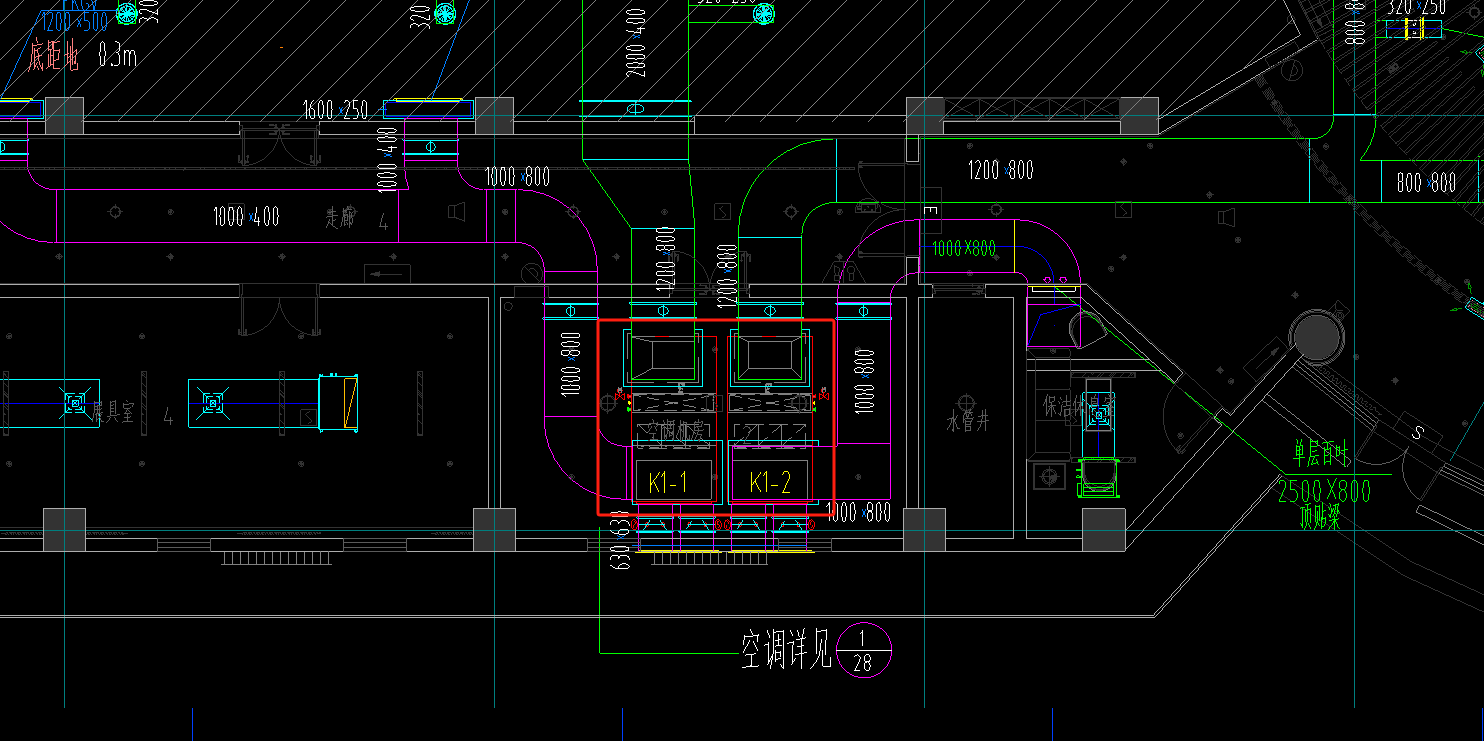Click the speaker symbol near 走廊 label
Viewport: 1484px width, 741px height.
pos(457,211)
